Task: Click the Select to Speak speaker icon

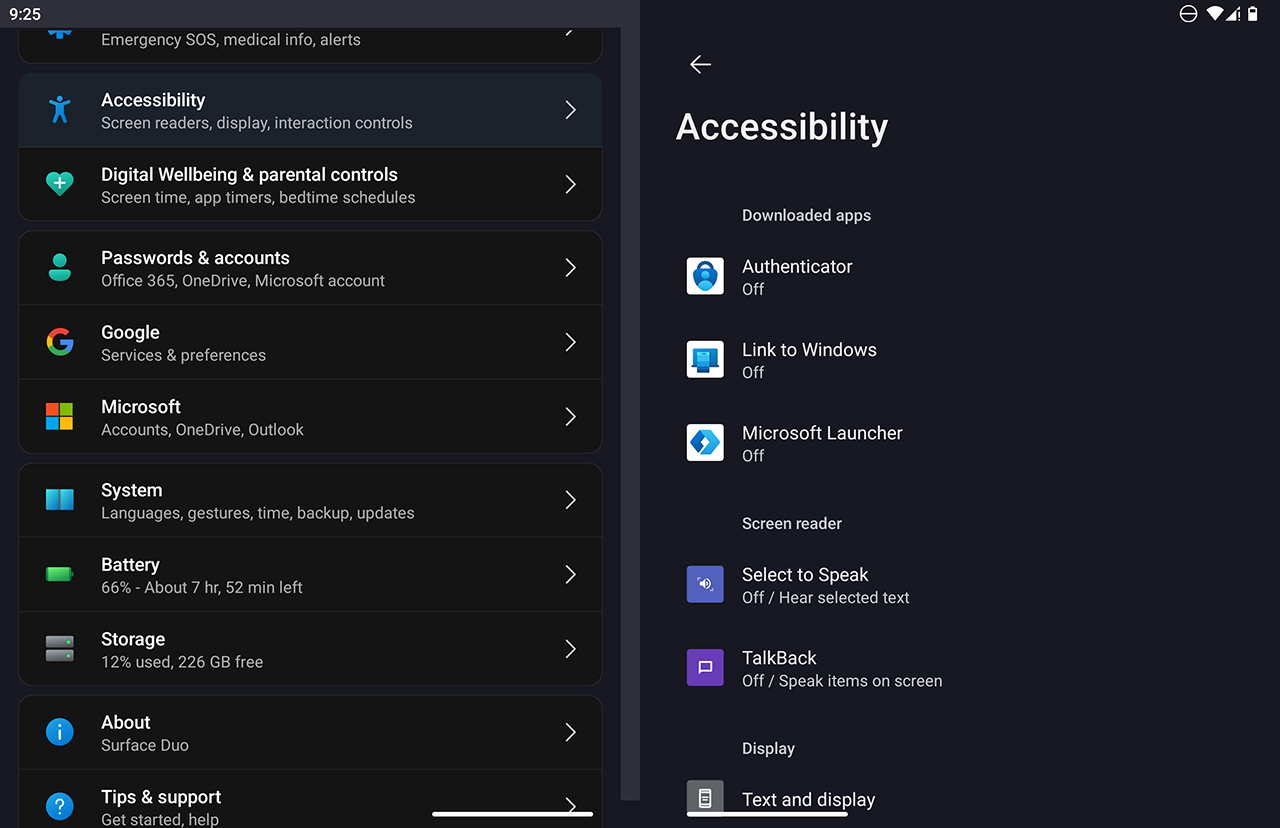Action: point(705,584)
